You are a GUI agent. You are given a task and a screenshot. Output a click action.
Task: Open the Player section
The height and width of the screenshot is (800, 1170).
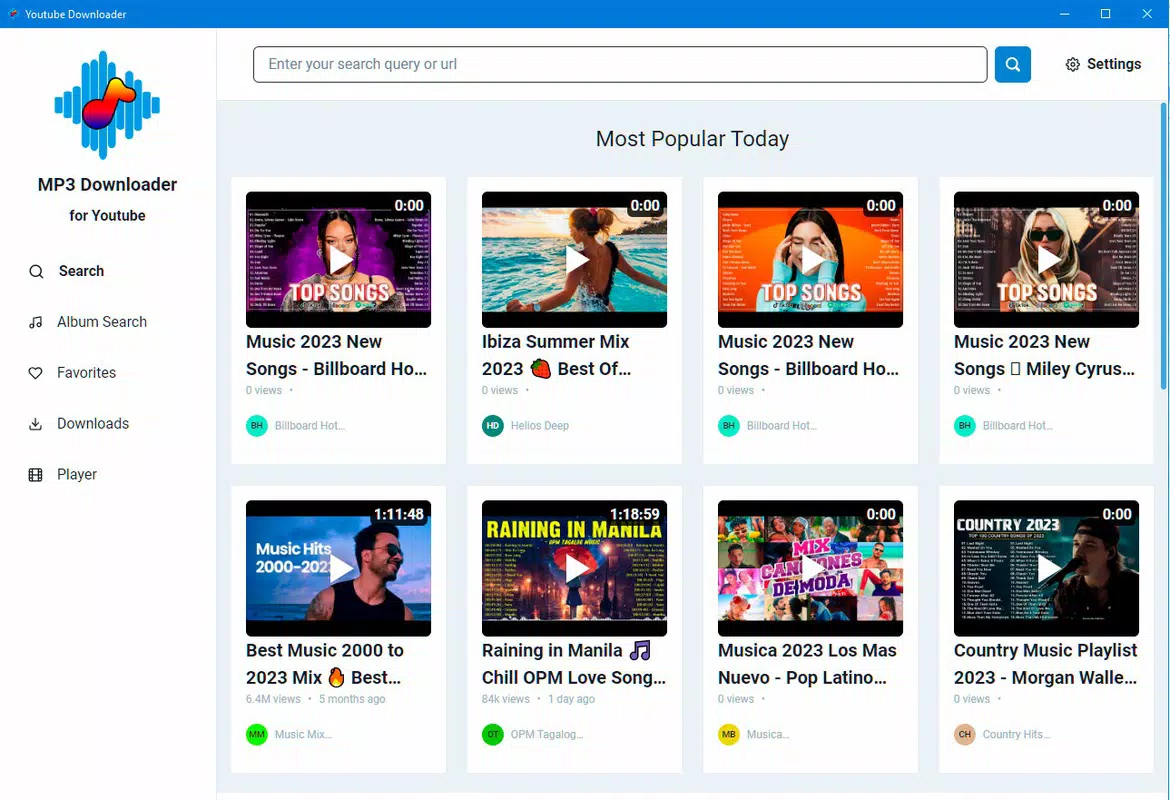point(77,475)
